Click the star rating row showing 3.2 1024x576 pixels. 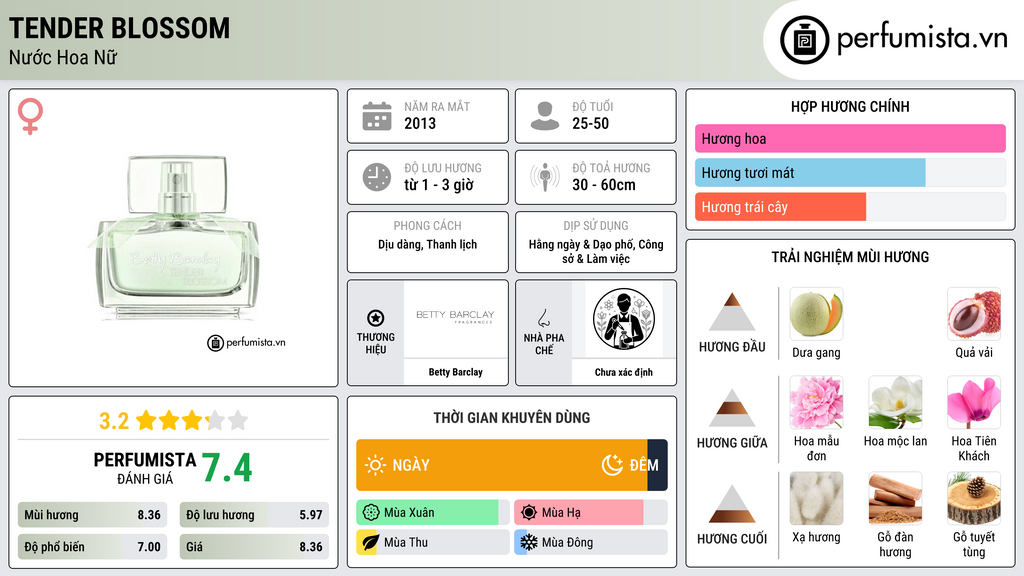173,421
